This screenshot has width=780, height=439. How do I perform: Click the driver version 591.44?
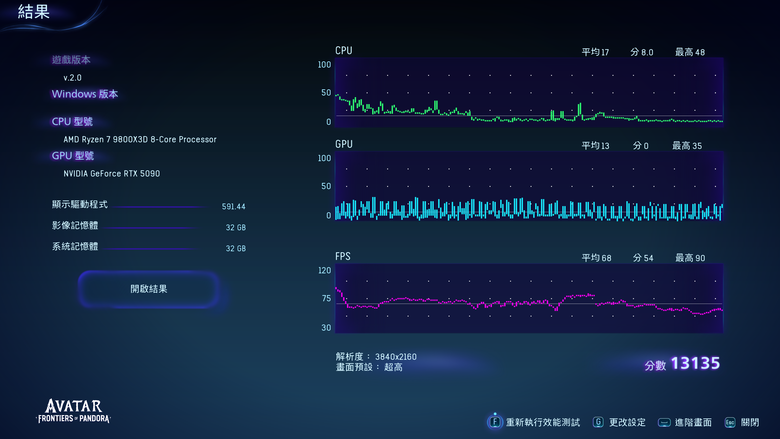coord(233,206)
